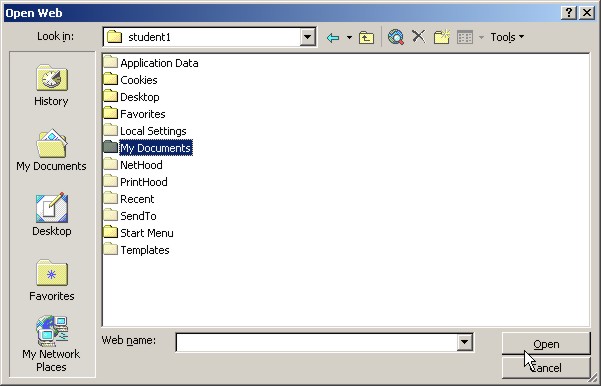Image resolution: width=601 pixels, height=386 pixels.
Task: Select the SendTo folder icon
Action: tap(110, 215)
